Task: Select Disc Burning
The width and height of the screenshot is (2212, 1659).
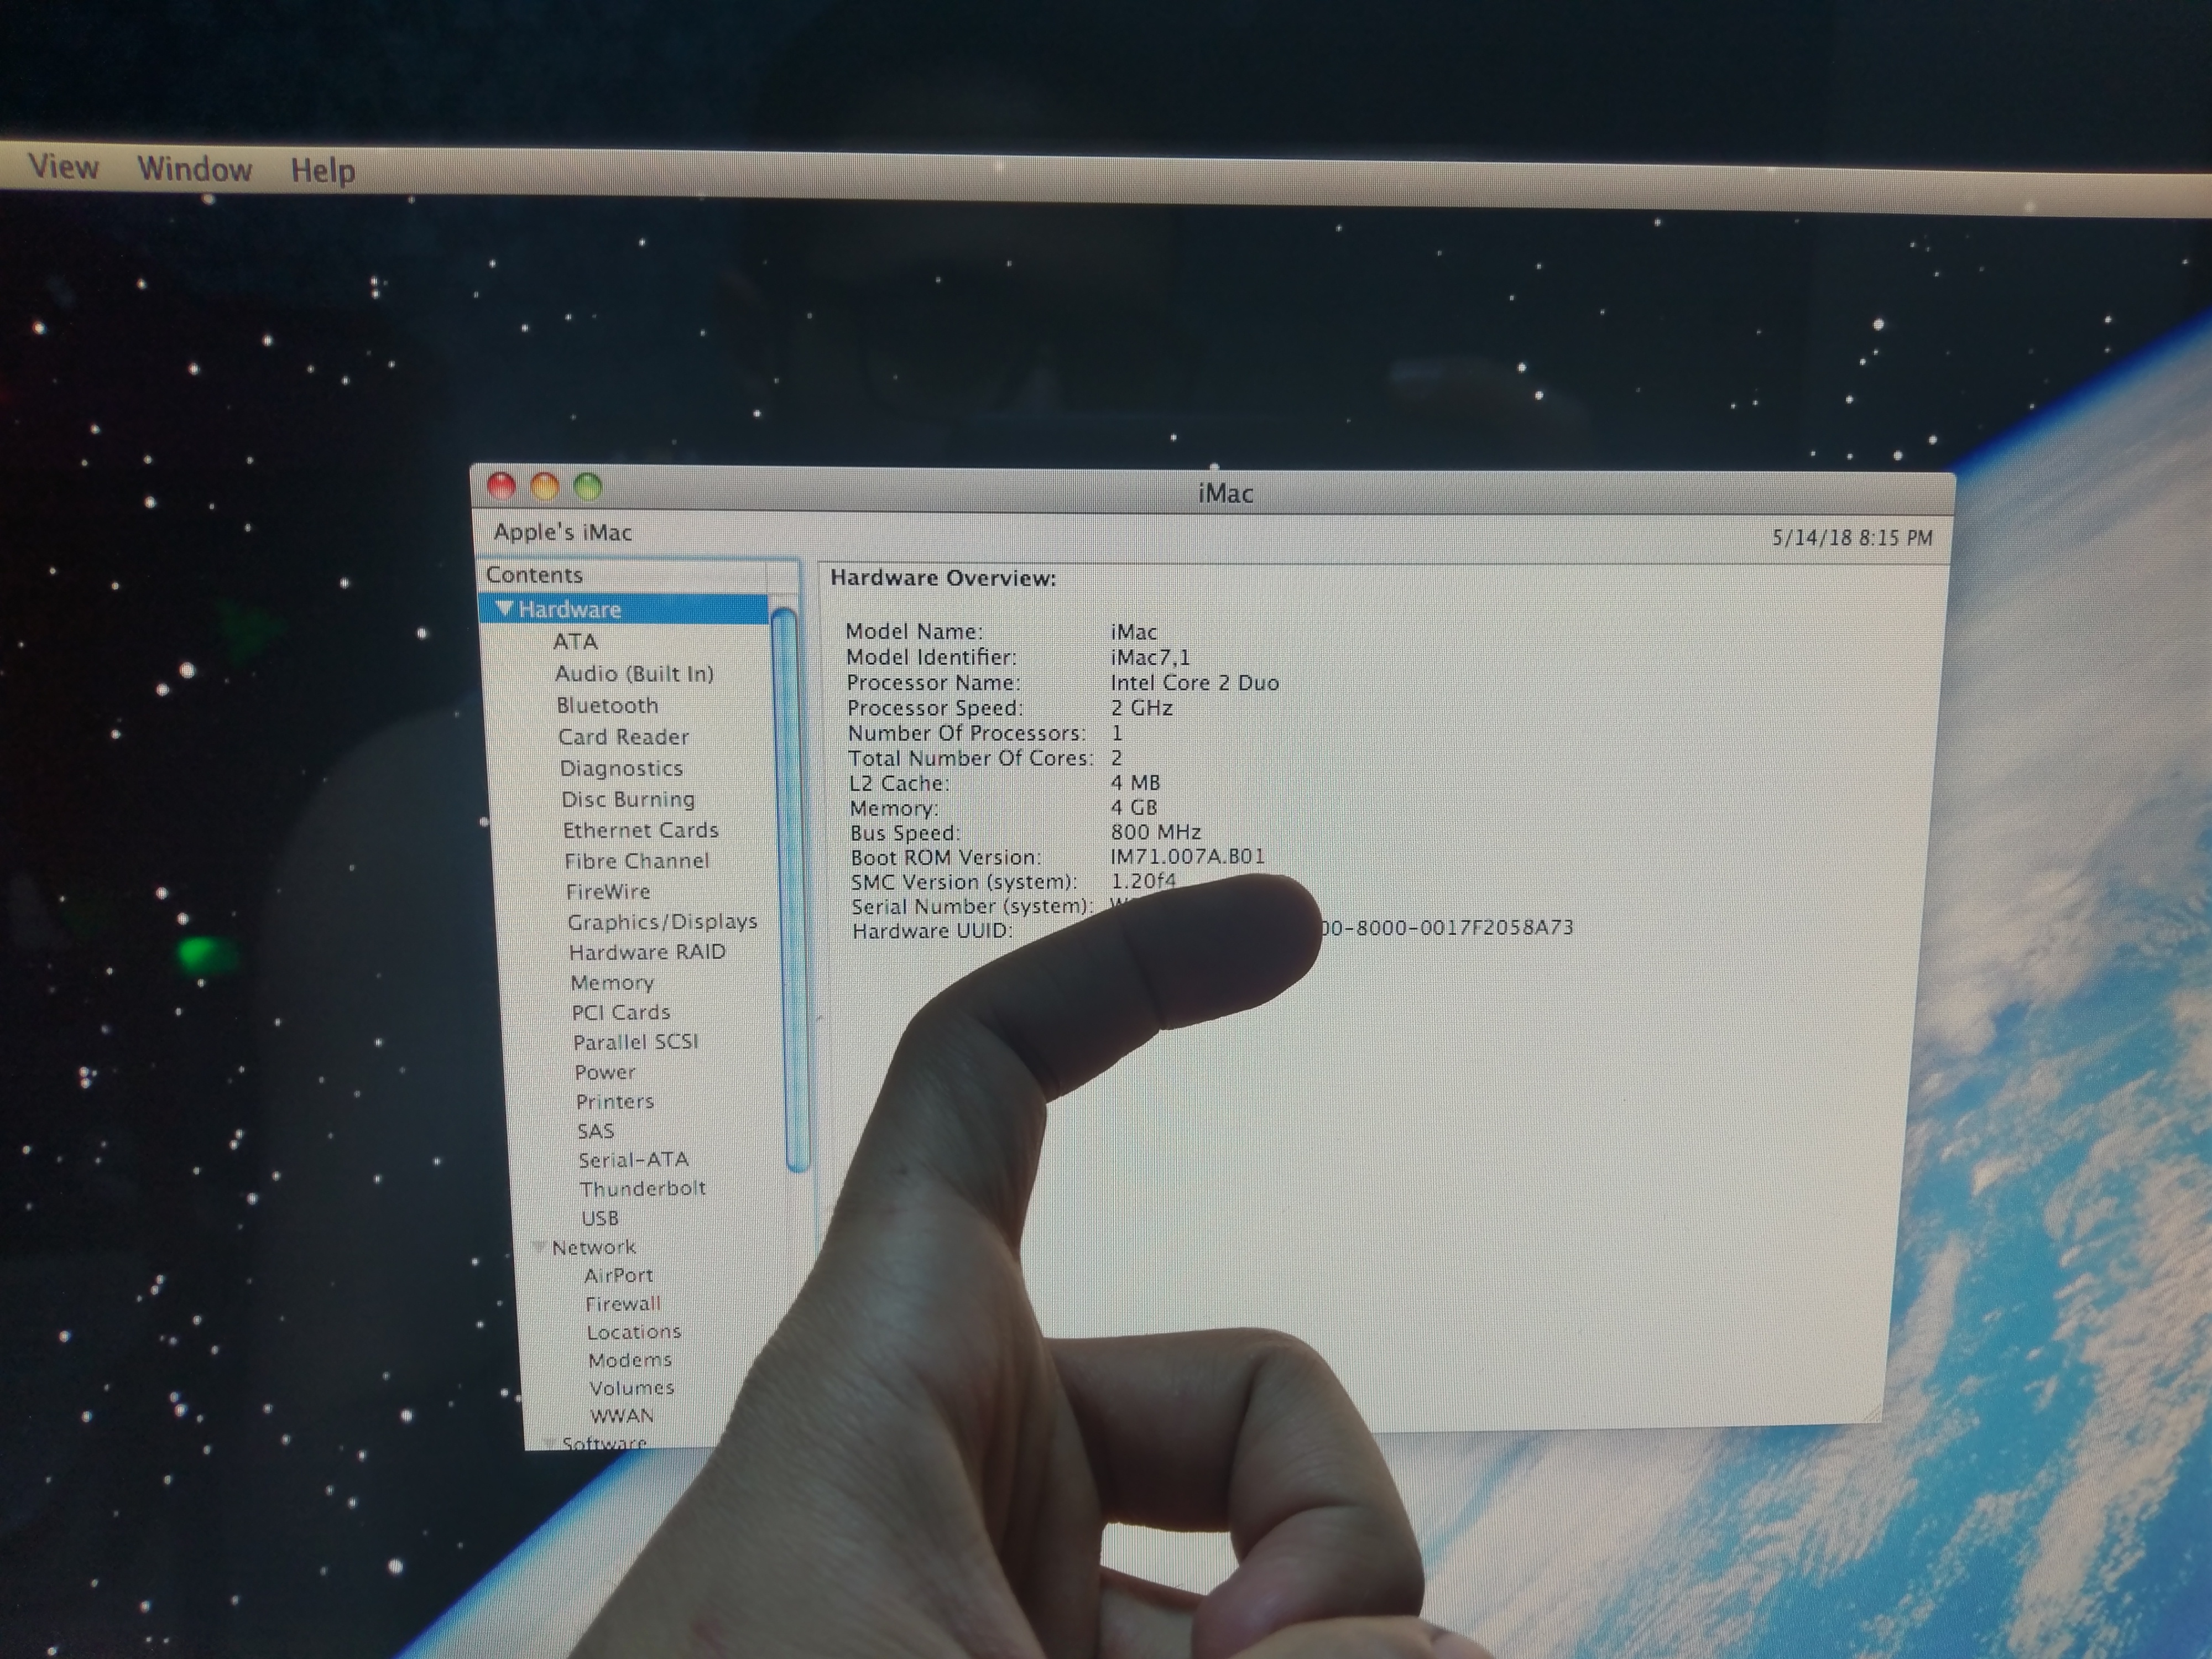Action: pos(628,799)
